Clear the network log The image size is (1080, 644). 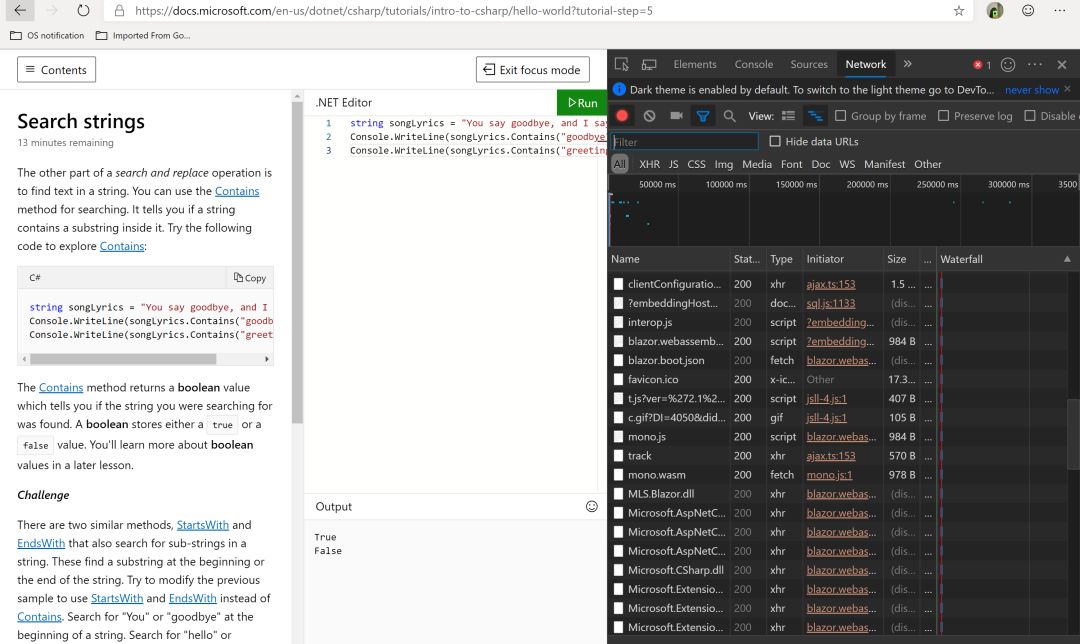point(650,116)
